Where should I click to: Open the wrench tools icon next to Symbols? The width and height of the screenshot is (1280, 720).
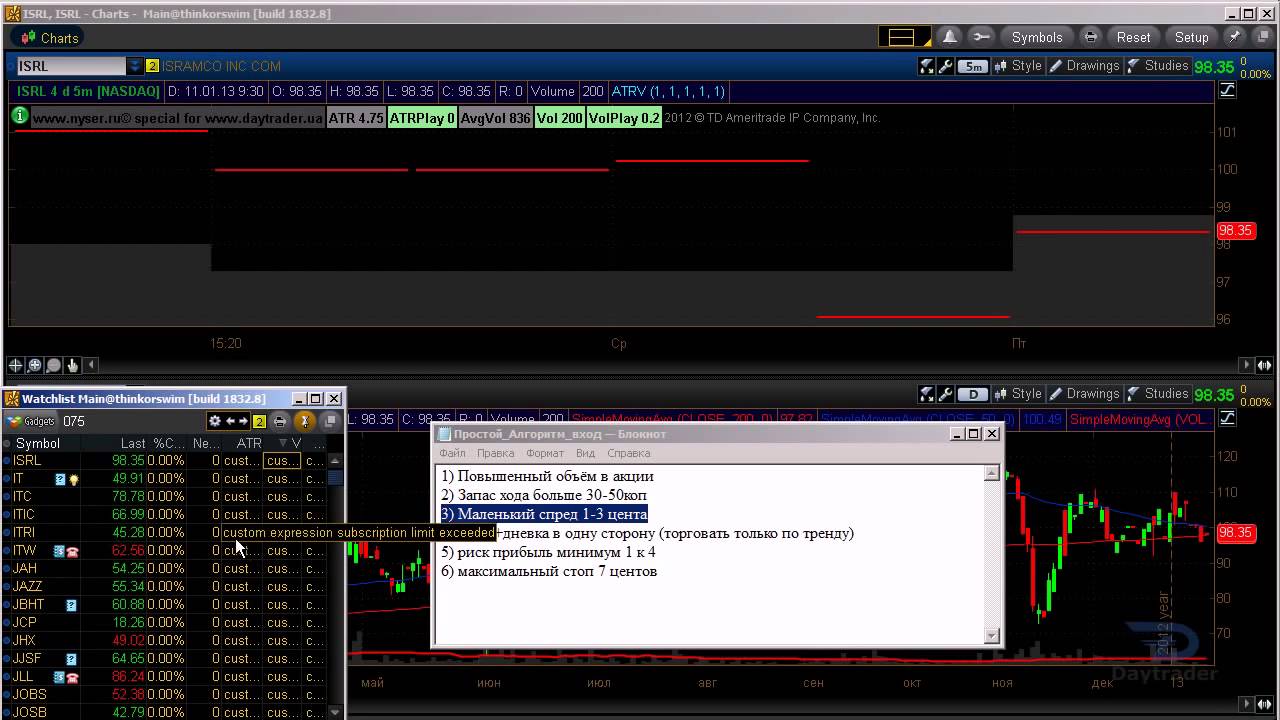[x=982, y=37]
